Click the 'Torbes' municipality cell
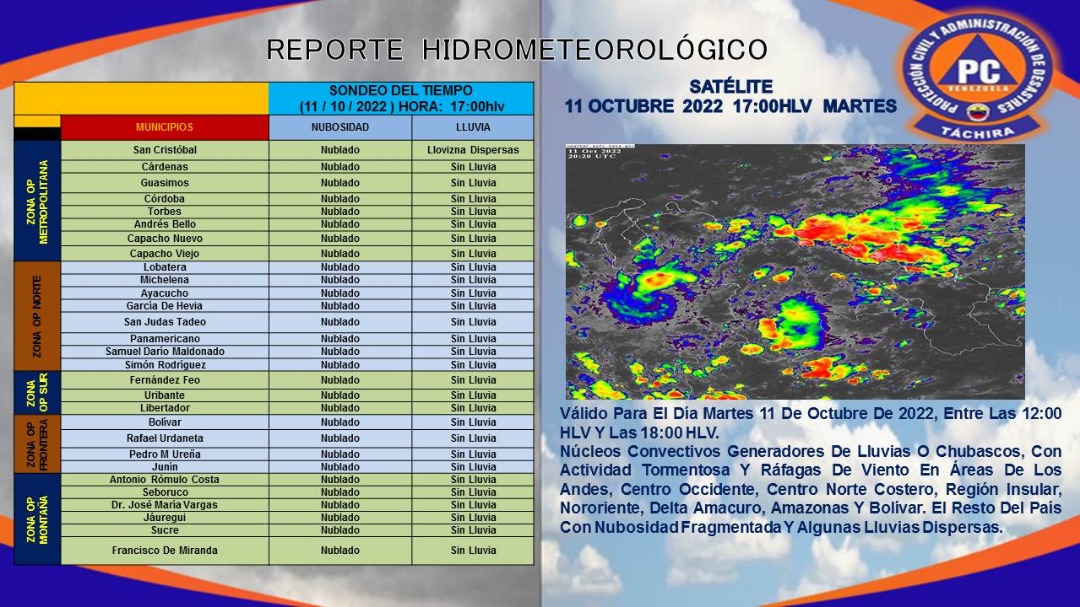Screen dimensions: 1080x607 pyautogui.click(x=165, y=212)
